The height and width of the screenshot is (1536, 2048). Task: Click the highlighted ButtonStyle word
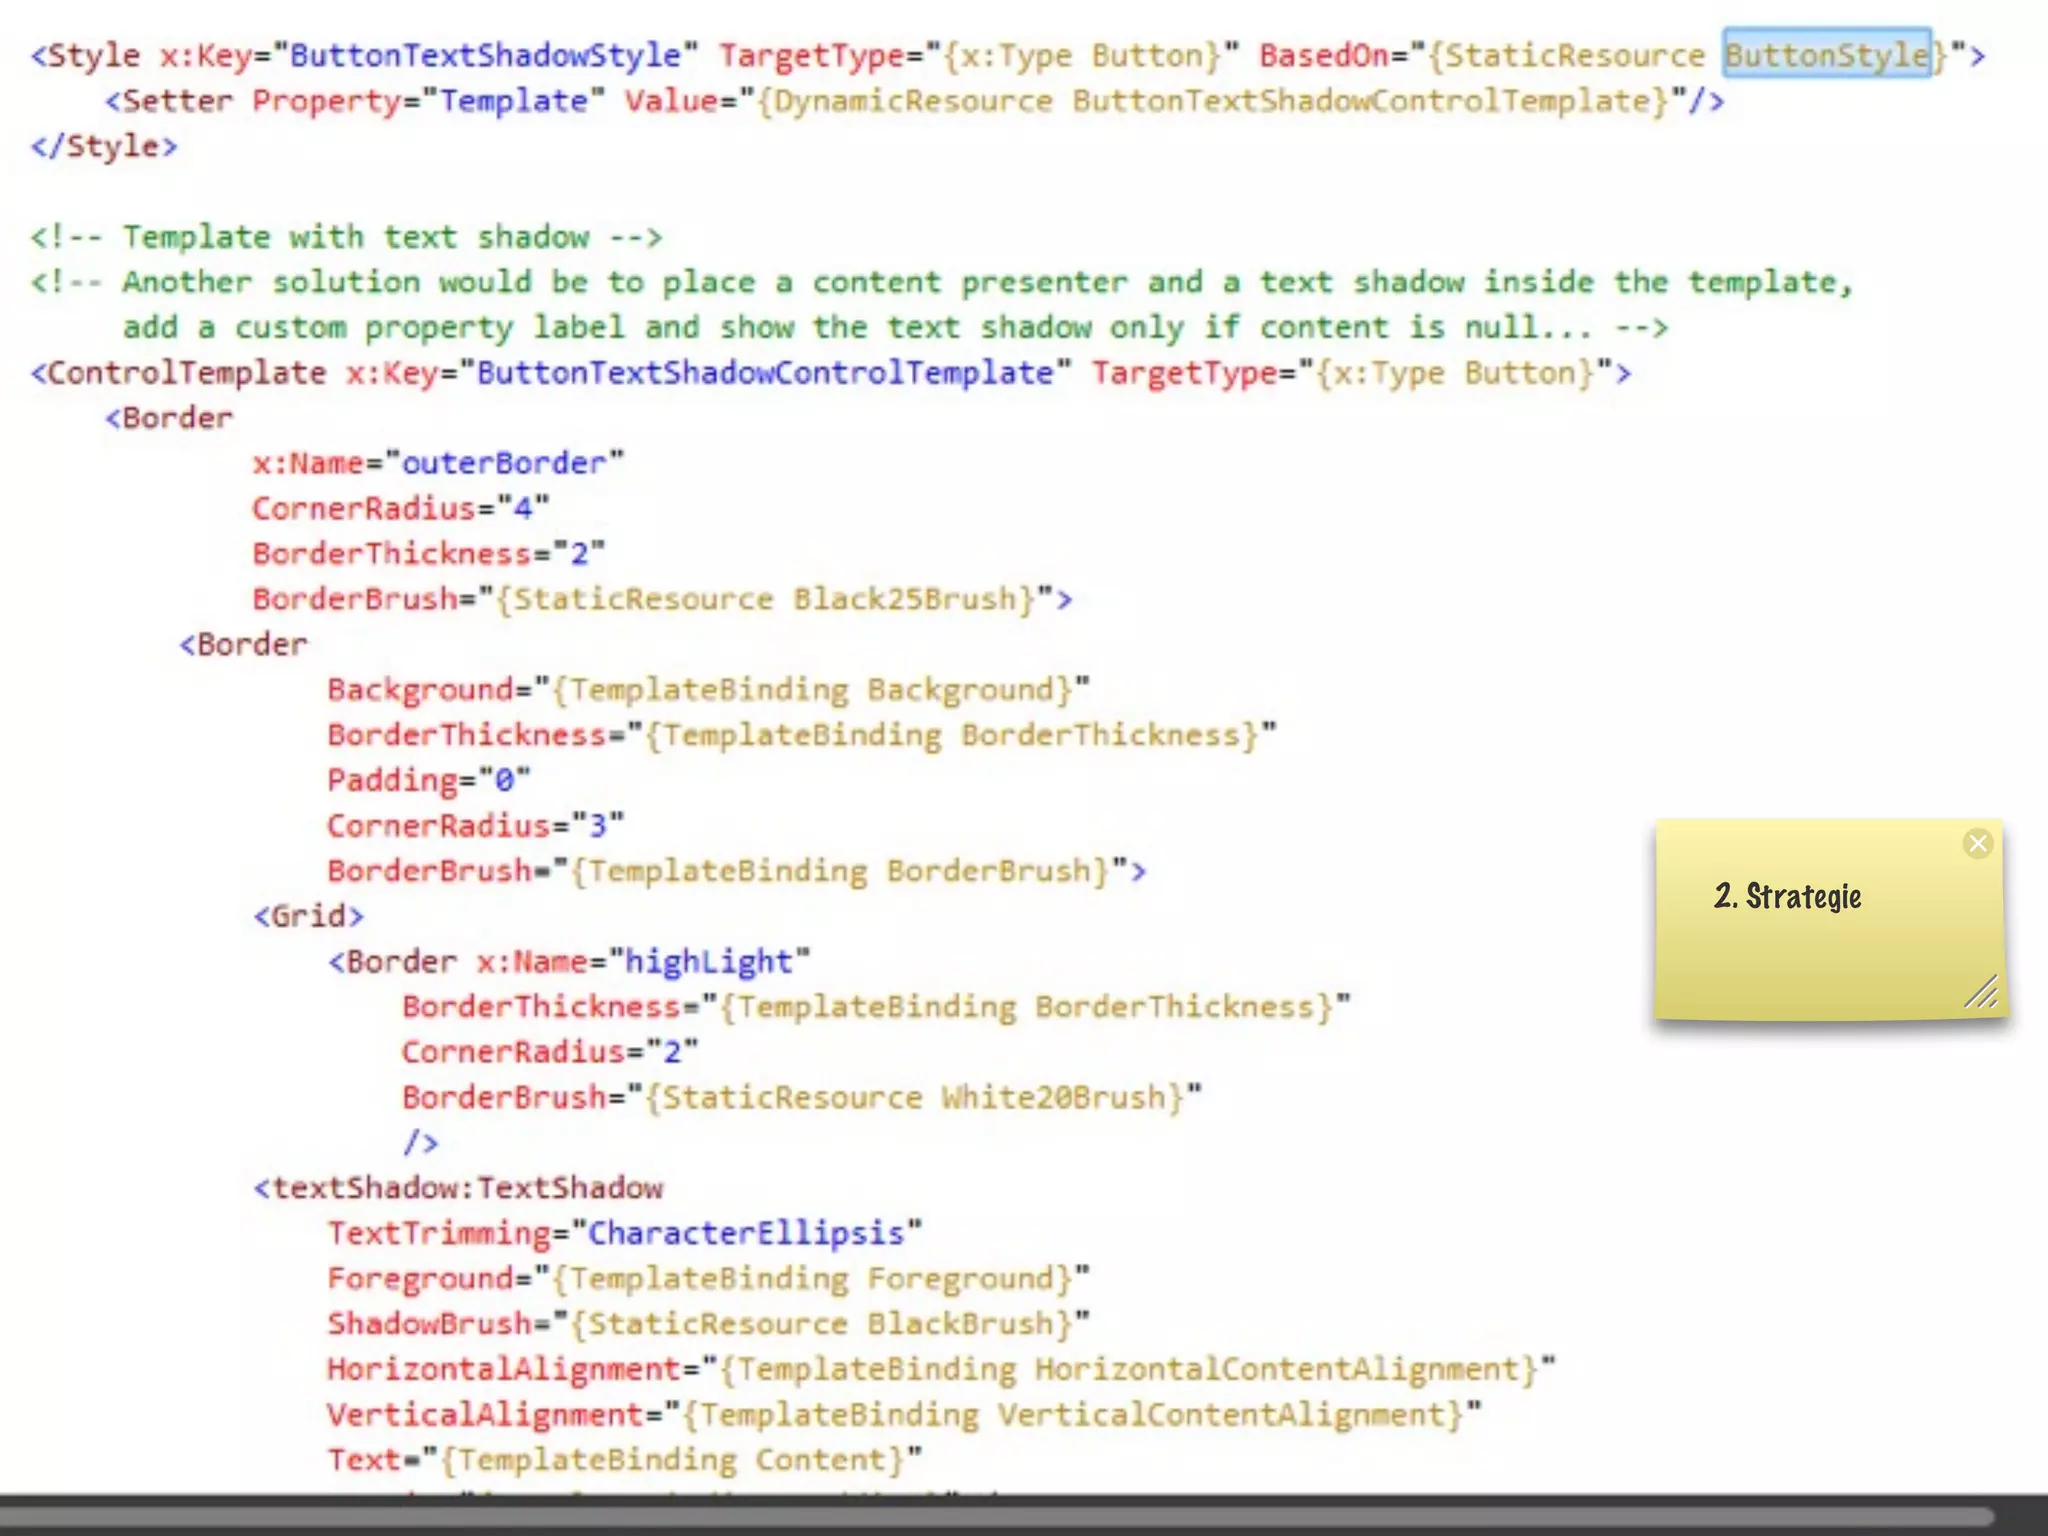pyautogui.click(x=1826, y=54)
